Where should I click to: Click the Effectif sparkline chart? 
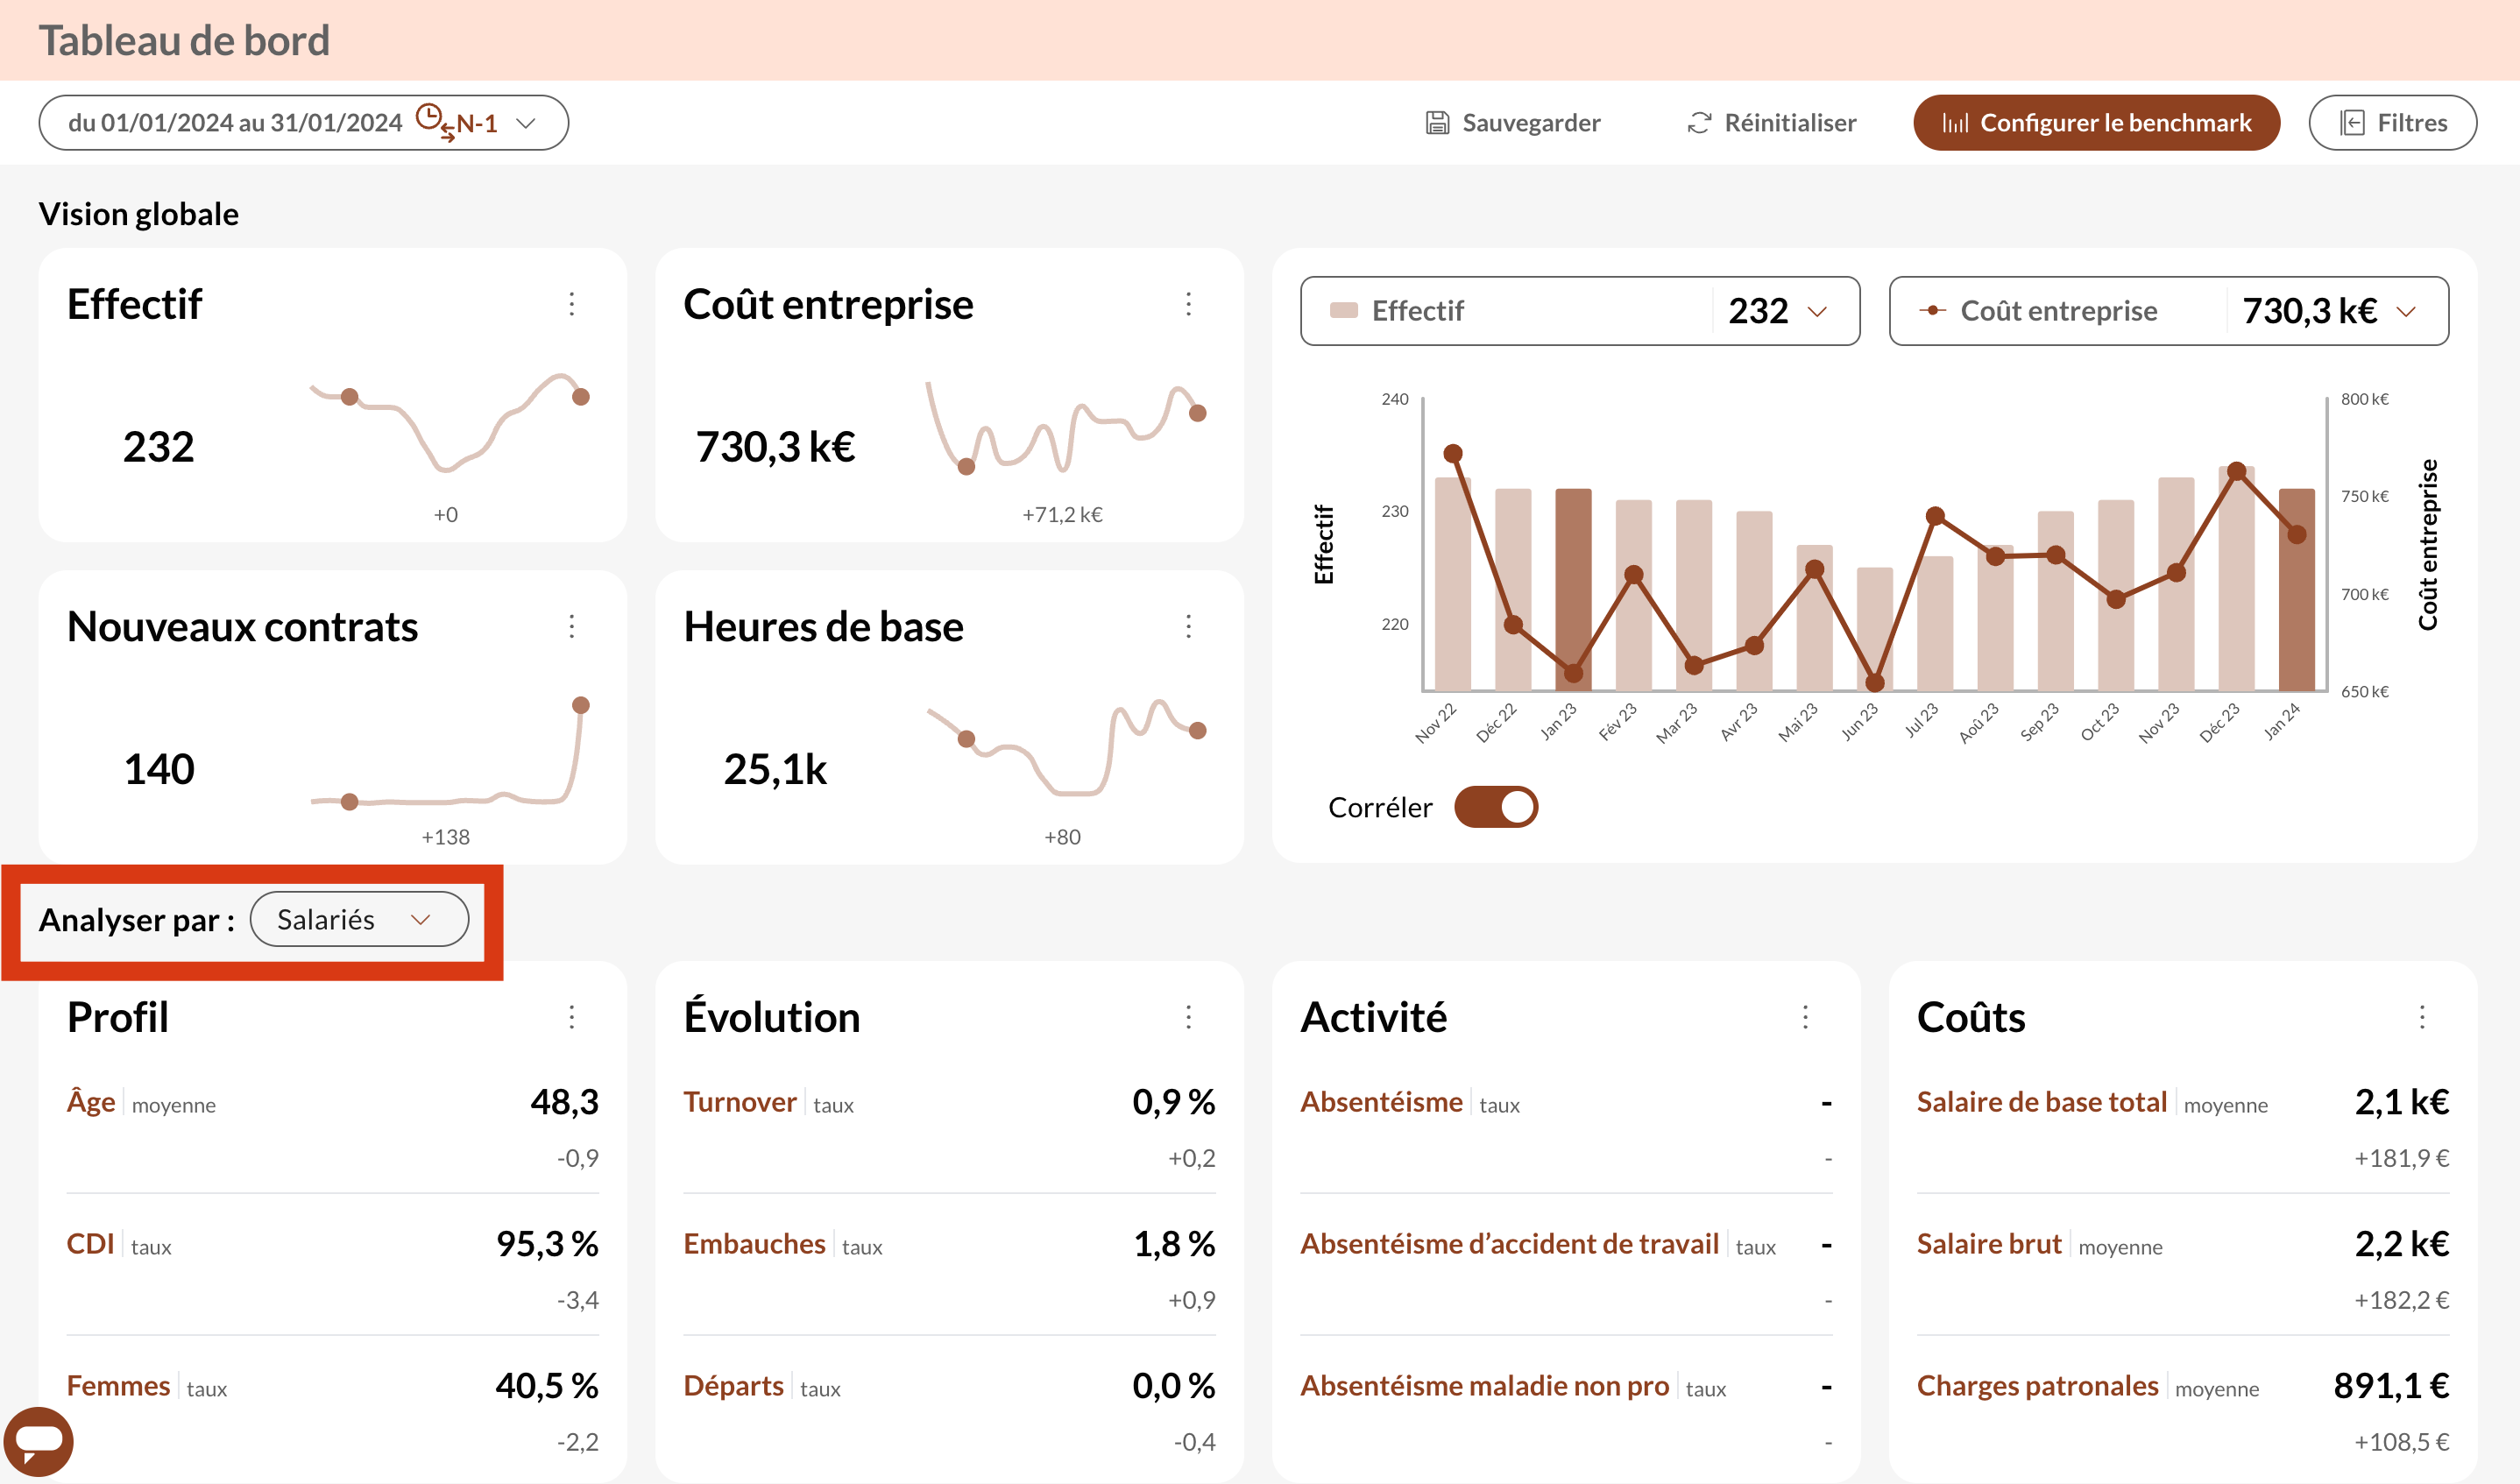coord(450,422)
